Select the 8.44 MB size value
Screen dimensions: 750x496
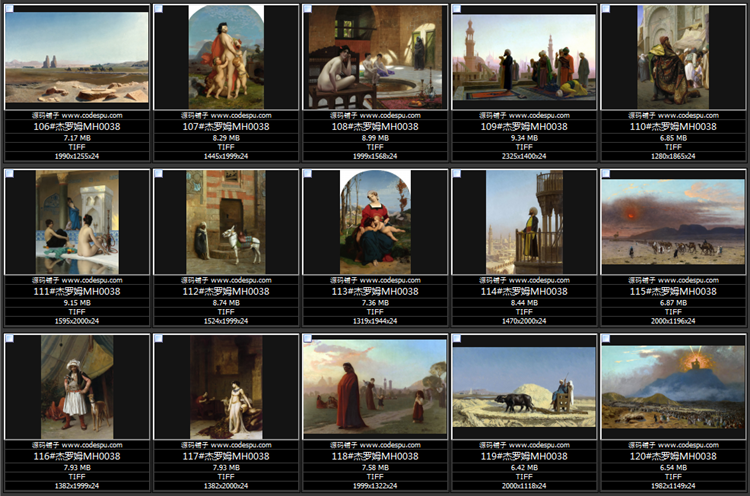pyautogui.click(x=524, y=303)
